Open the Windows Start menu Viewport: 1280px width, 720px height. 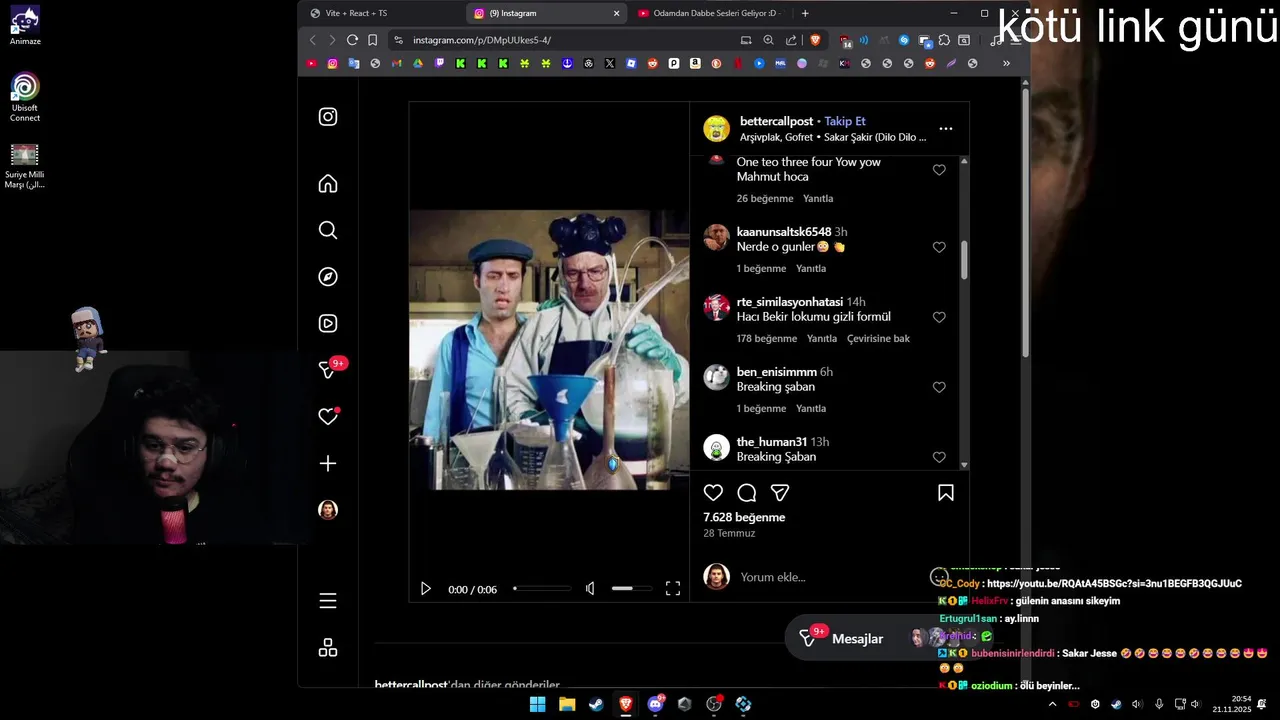point(537,704)
